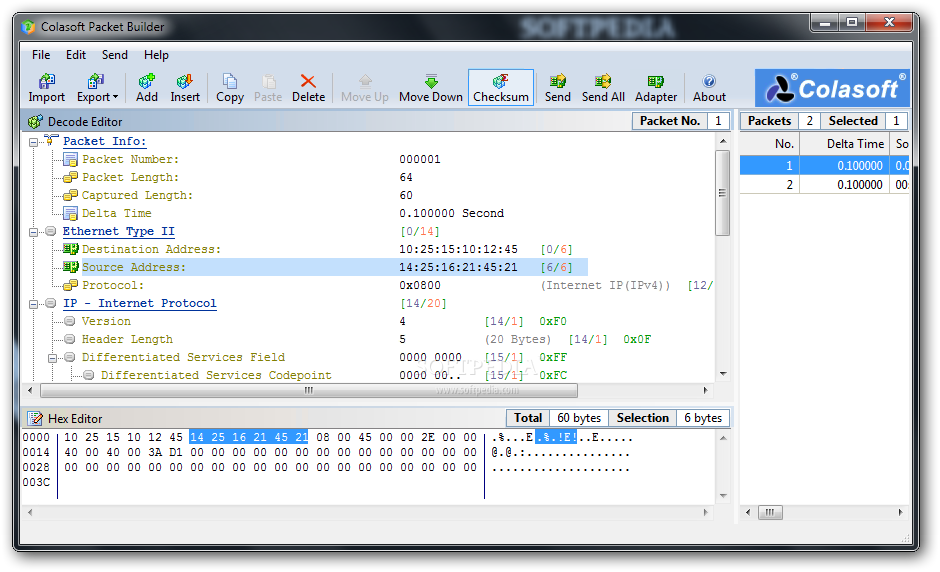Click the Delta Time column header
Screen dimensions: 940x572
845,144
